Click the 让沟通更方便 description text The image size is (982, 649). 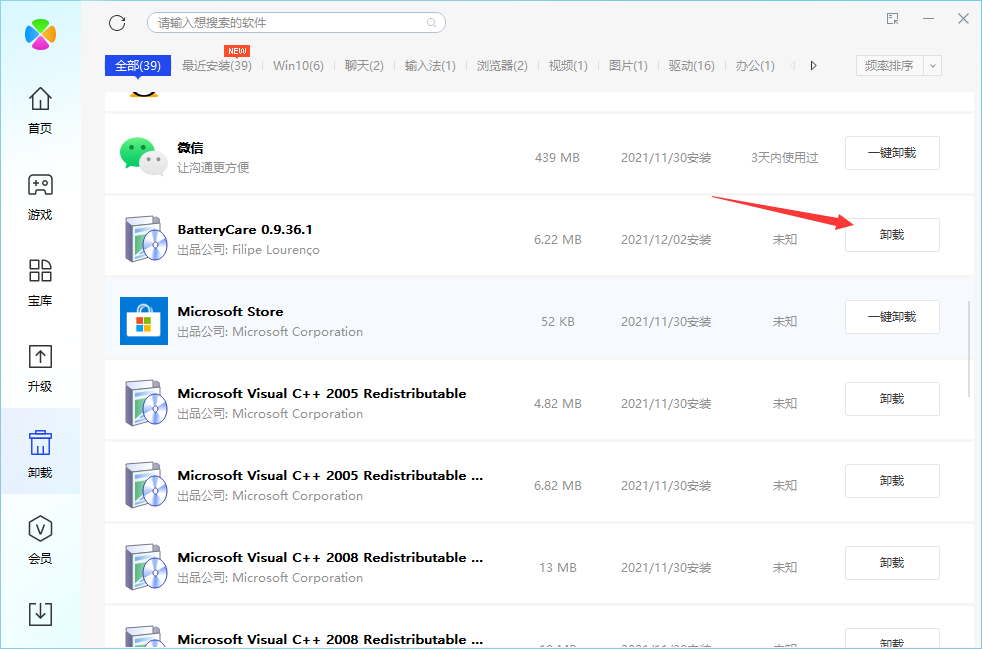[x=214, y=168]
